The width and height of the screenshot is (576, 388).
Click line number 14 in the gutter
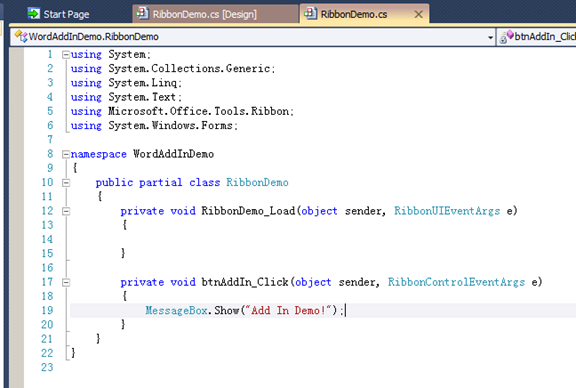47,240
